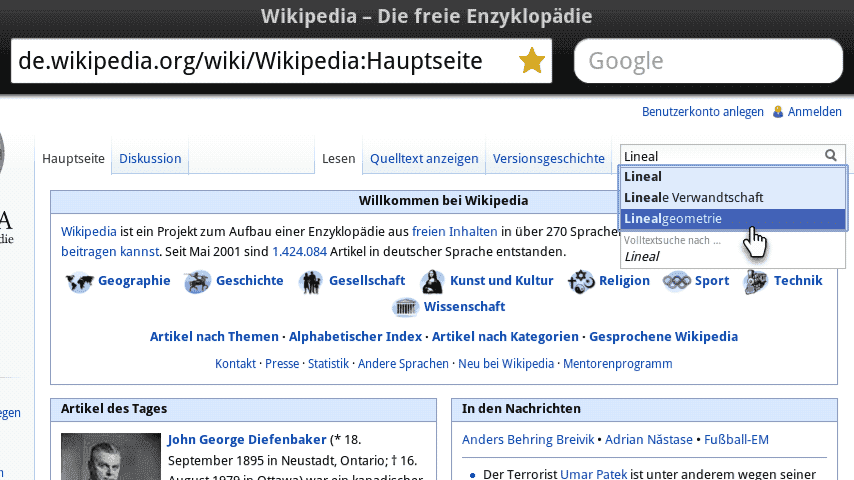This screenshot has width=854, height=480.
Task: Open the Wissenschaft portal link
Action: coord(465,307)
